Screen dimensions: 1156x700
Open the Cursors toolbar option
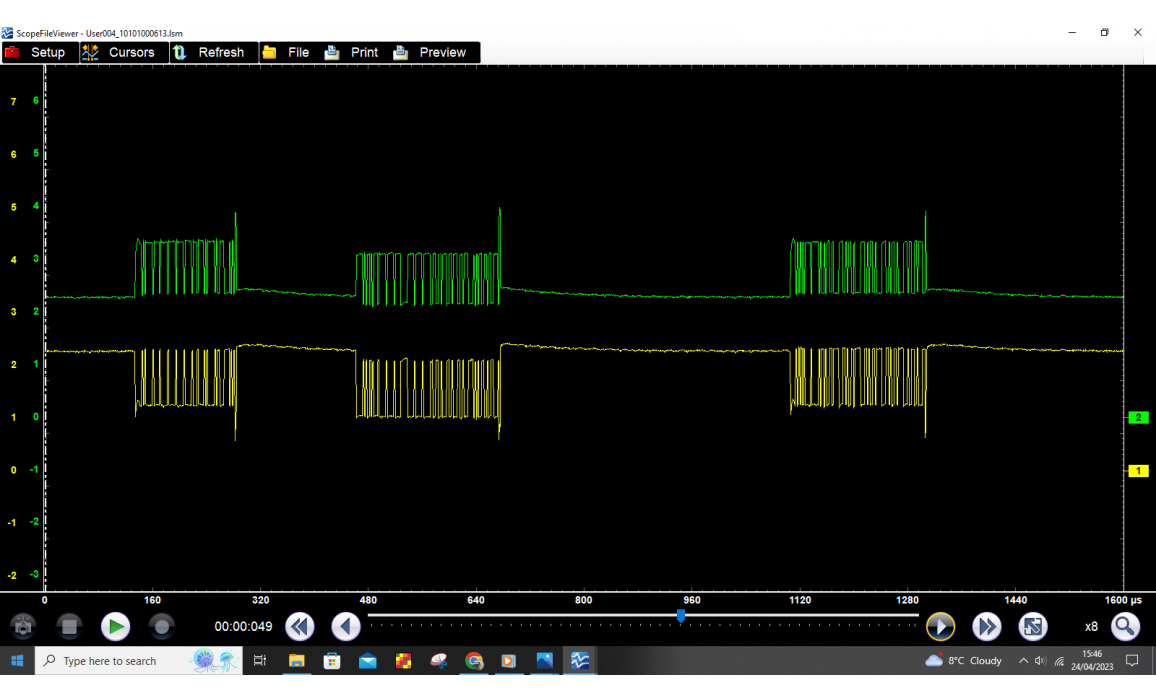point(119,52)
